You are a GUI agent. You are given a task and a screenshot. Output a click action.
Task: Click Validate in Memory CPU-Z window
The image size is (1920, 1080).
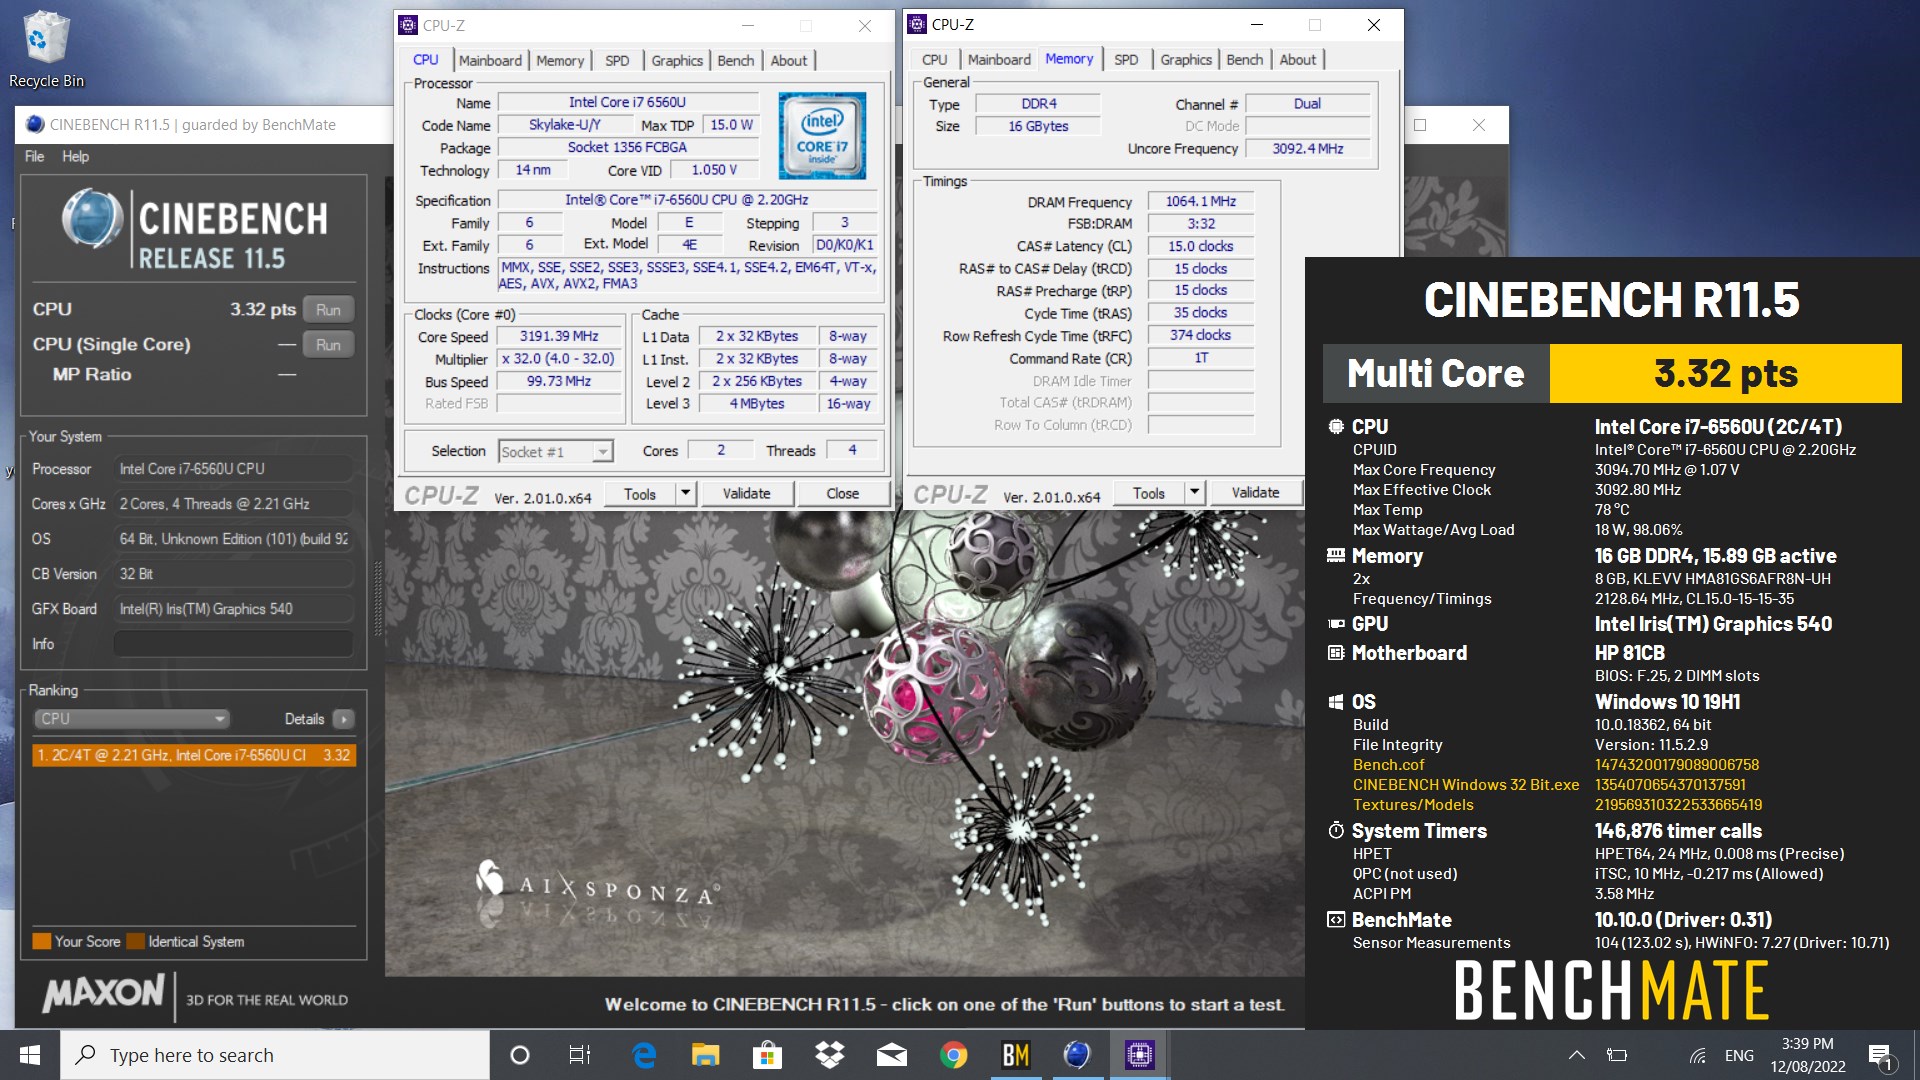[x=1256, y=492]
